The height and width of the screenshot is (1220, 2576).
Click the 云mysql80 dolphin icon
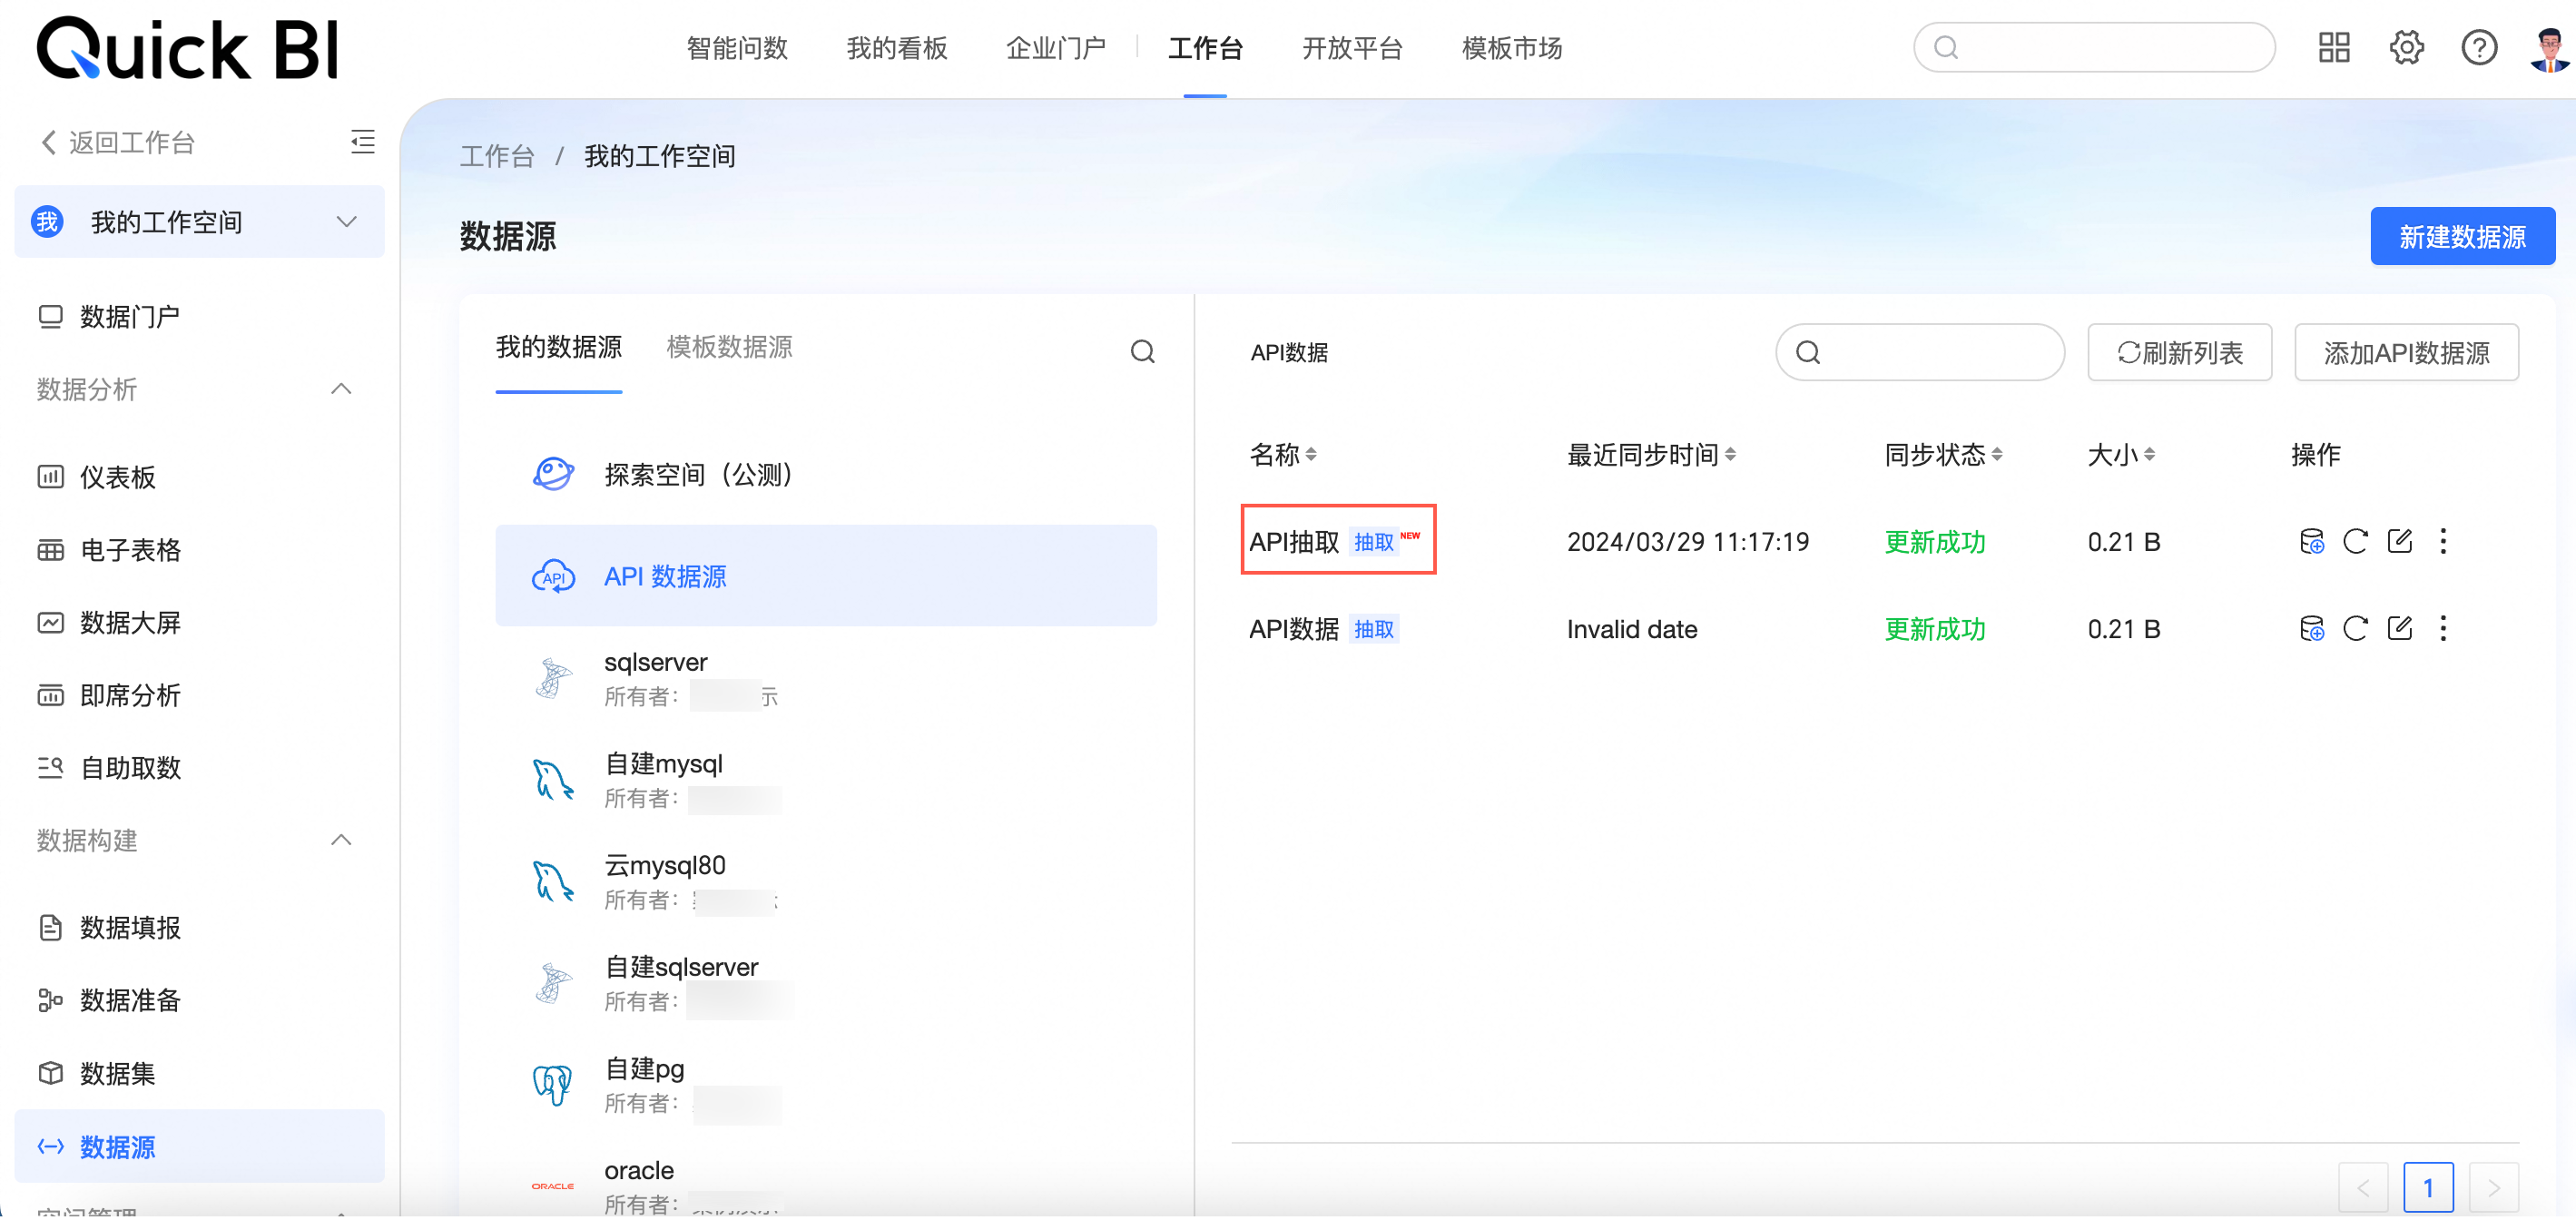click(553, 881)
